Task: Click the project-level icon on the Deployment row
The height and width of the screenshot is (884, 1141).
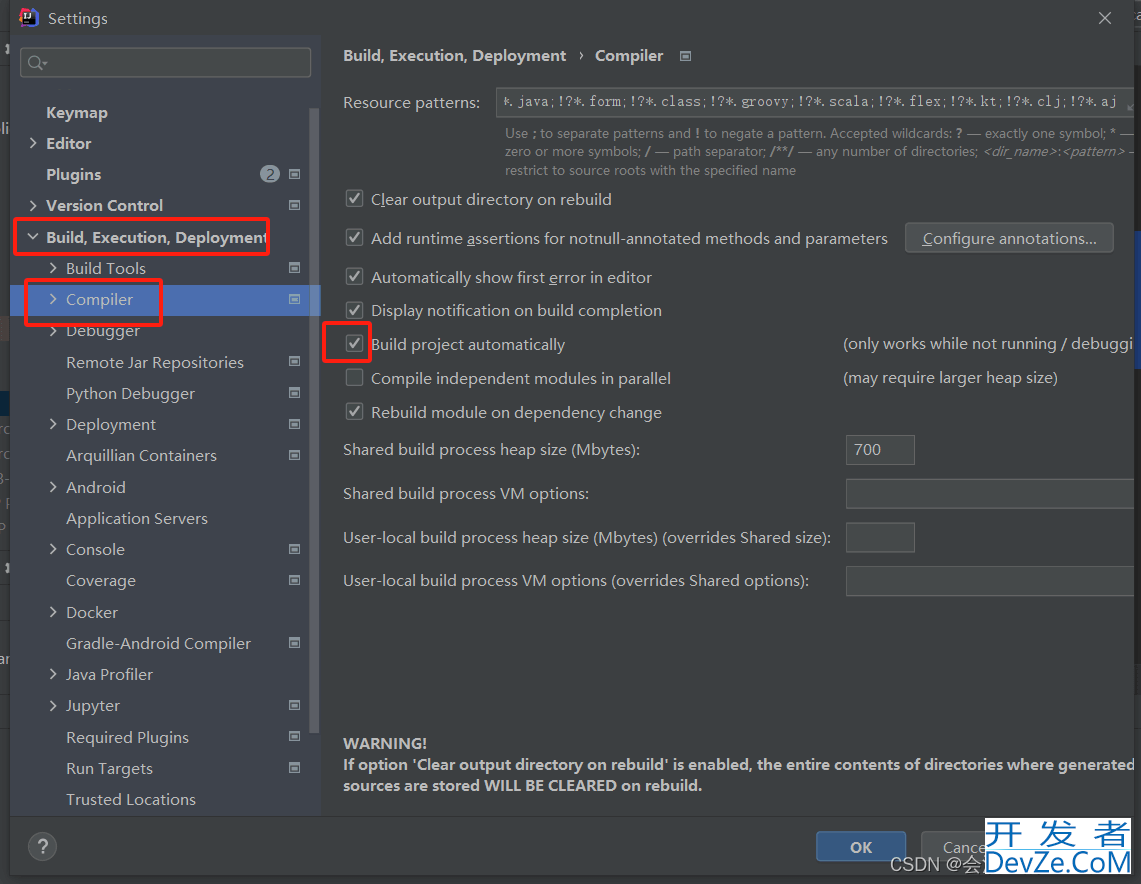Action: (x=295, y=424)
